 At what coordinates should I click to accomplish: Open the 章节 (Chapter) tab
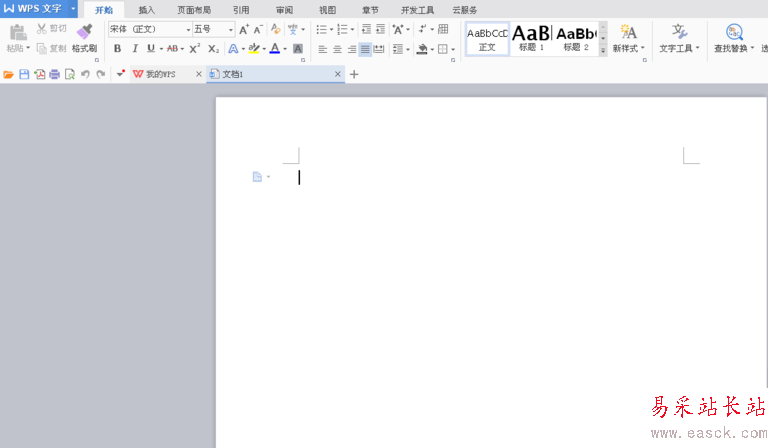pyautogui.click(x=370, y=10)
